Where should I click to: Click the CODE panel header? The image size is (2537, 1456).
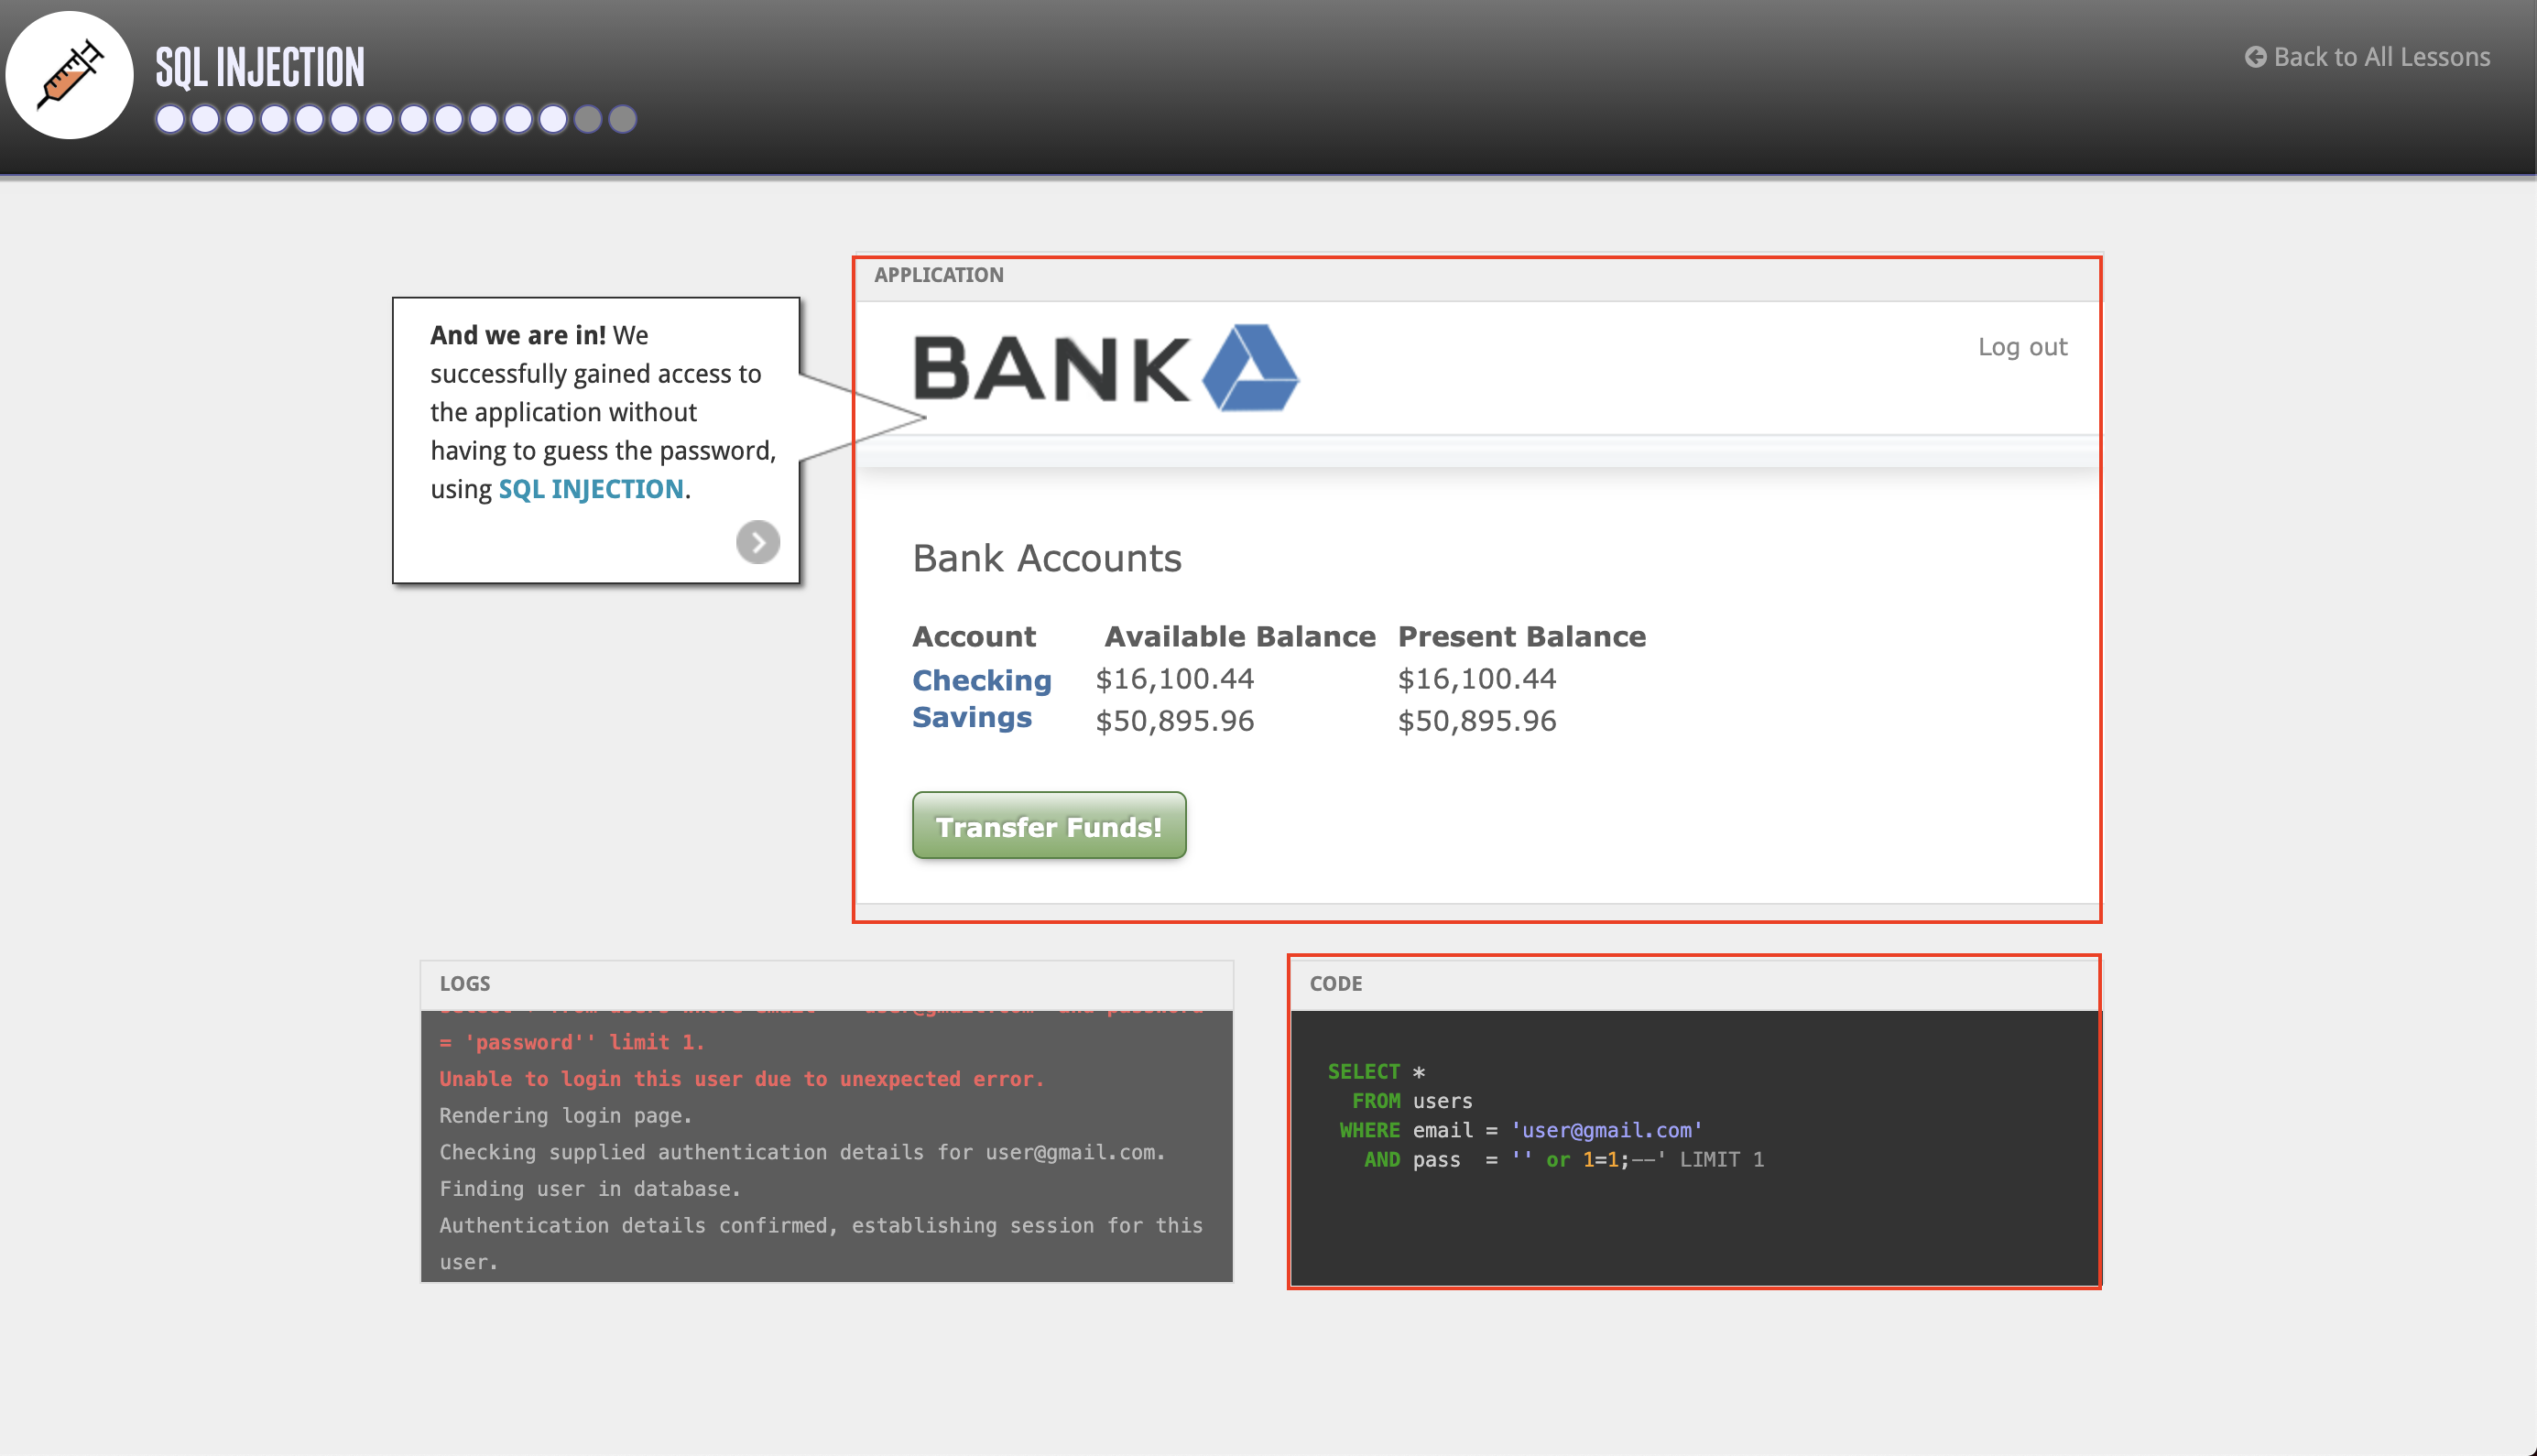click(x=1694, y=984)
